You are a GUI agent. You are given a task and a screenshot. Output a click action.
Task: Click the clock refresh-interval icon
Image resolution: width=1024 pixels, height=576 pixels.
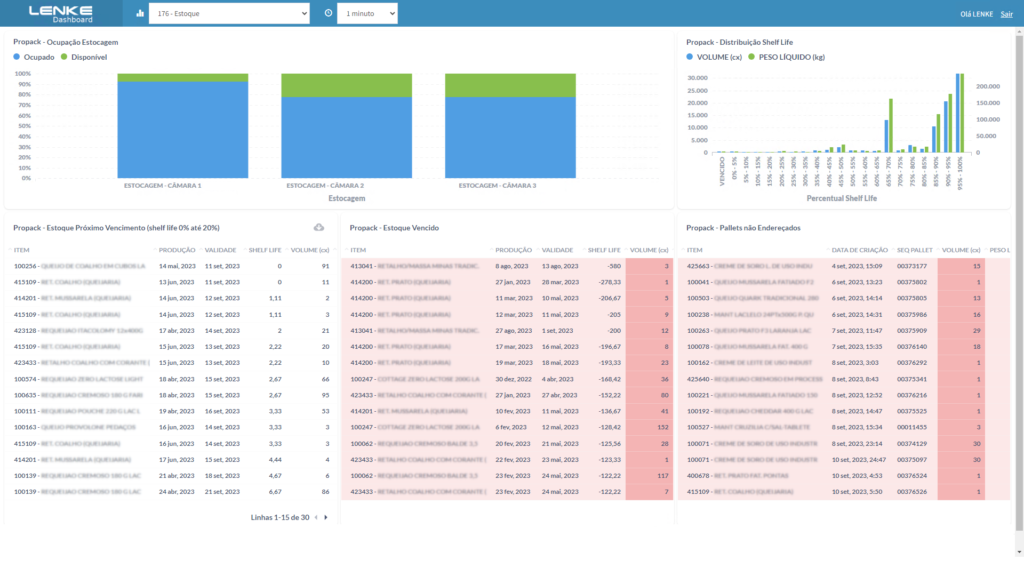click(x=328, y=13)
